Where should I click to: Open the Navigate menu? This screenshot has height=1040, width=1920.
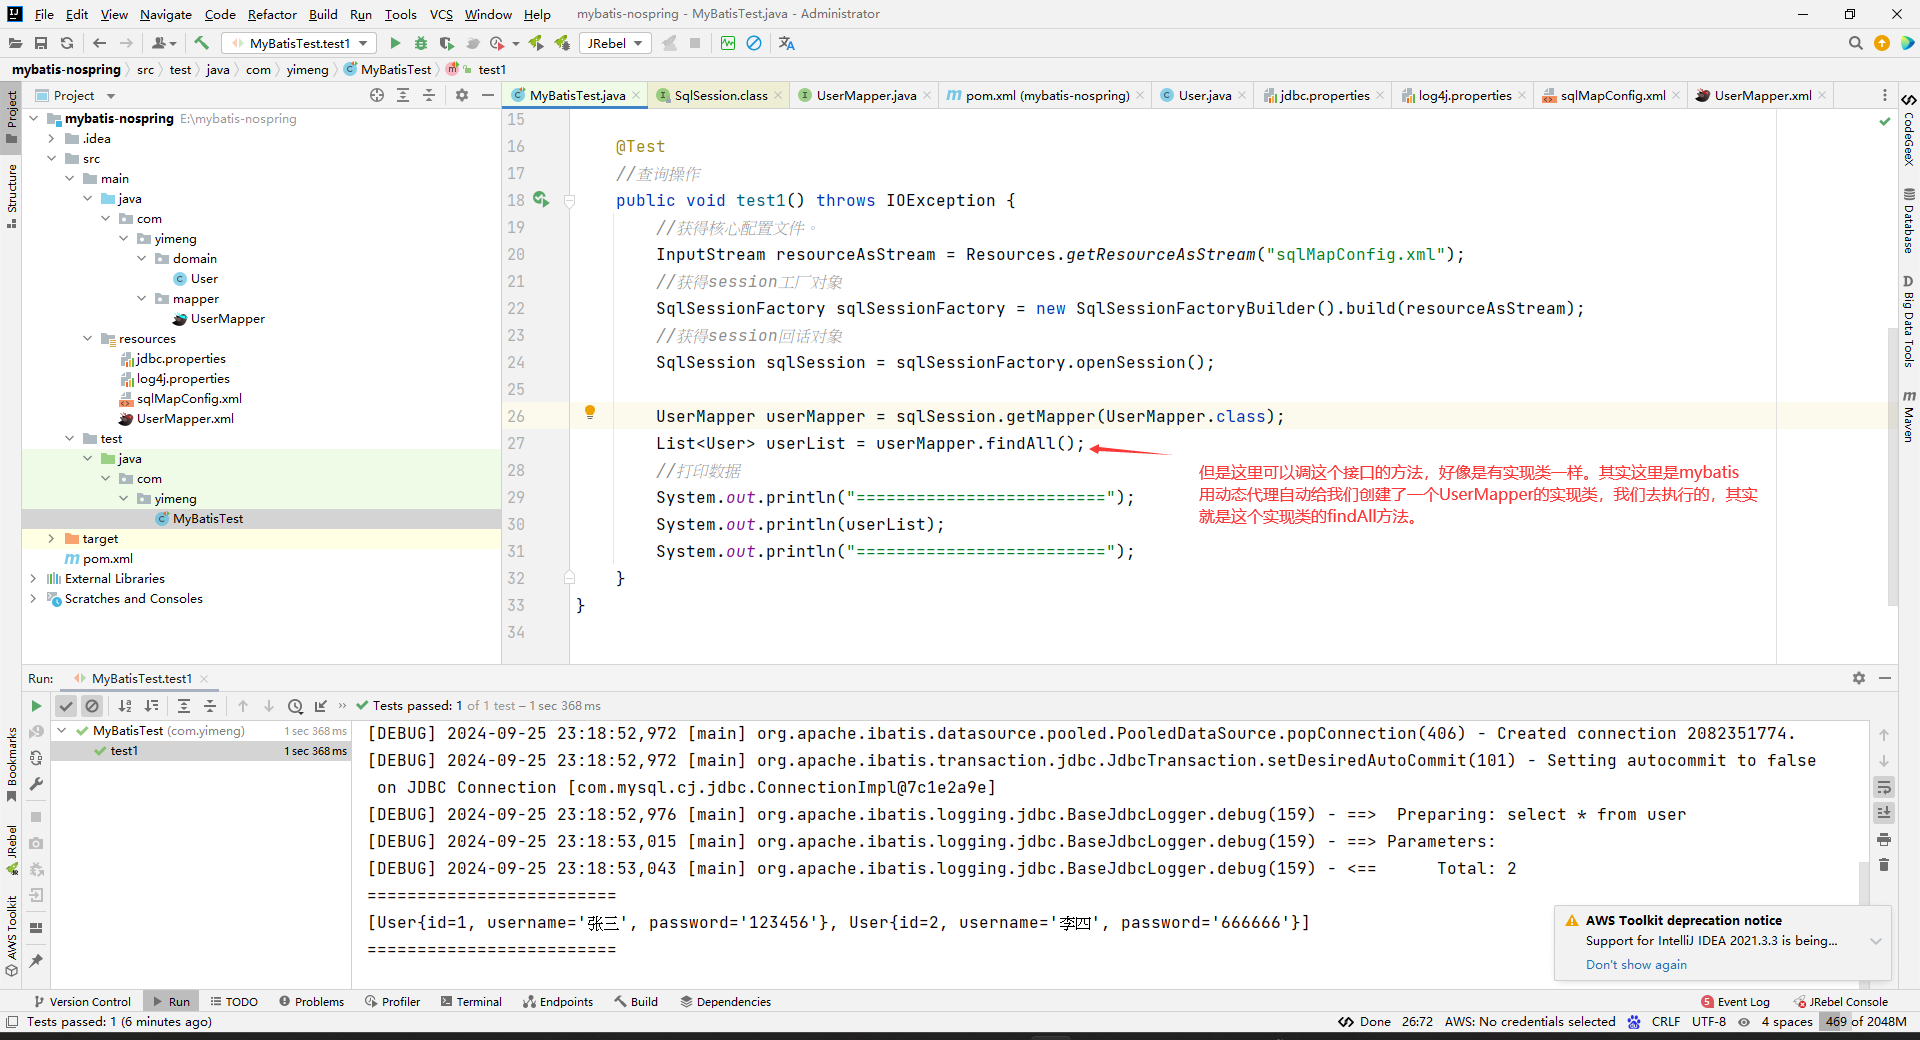point(165,14)
